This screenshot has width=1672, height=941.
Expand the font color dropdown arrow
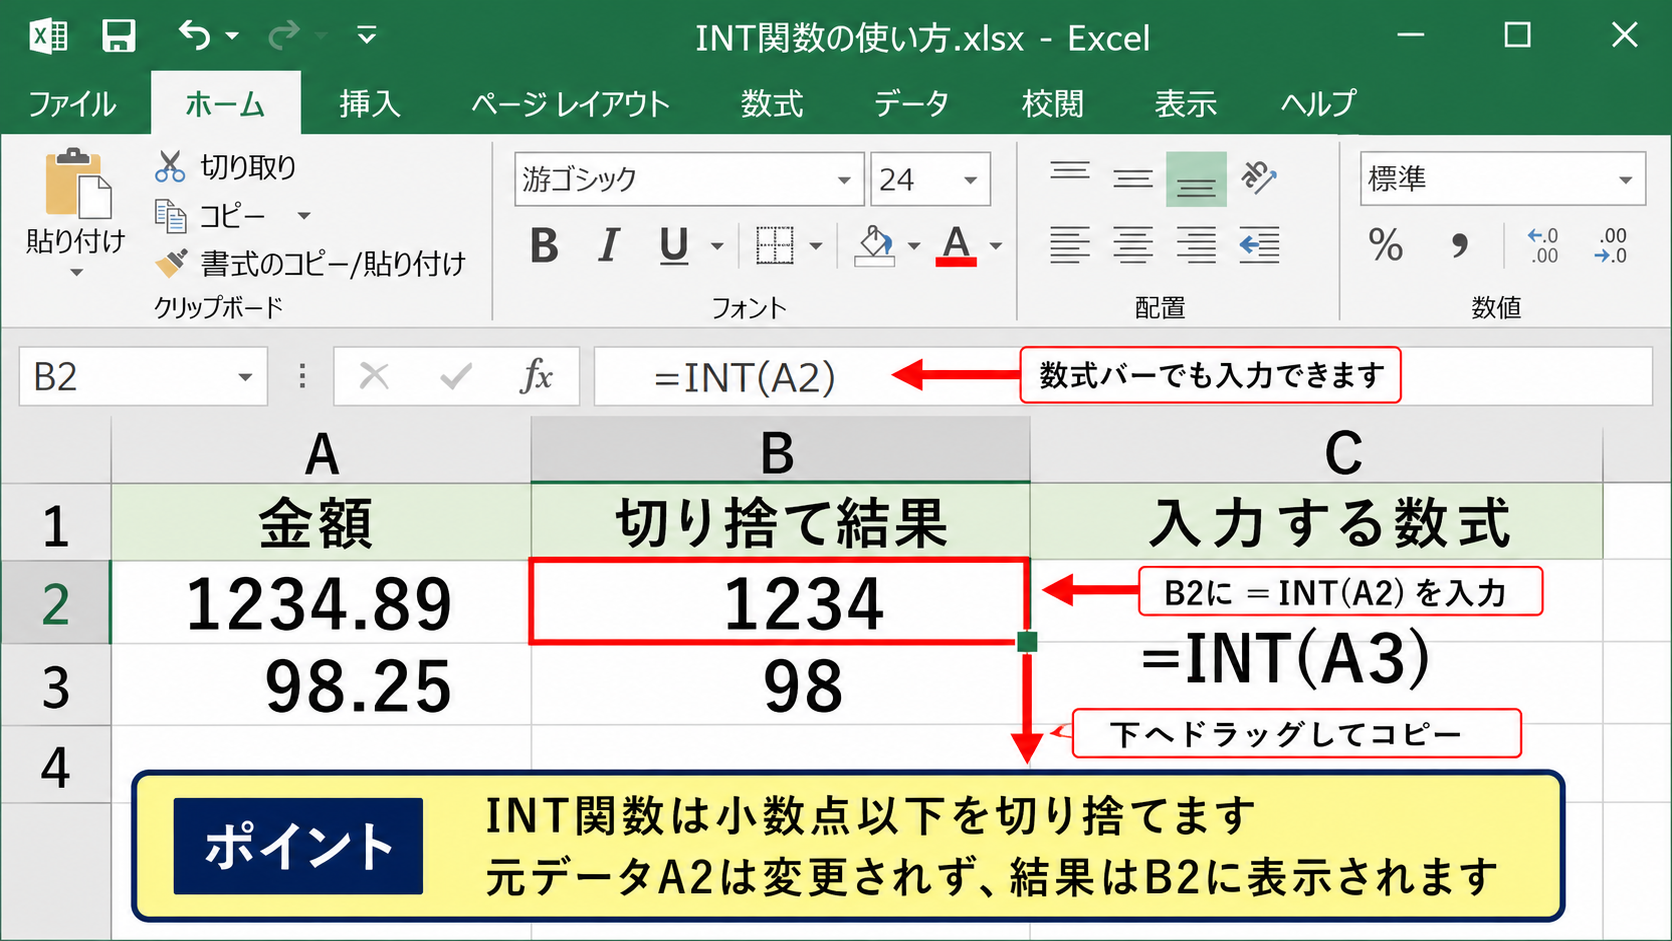coord(996,246)
